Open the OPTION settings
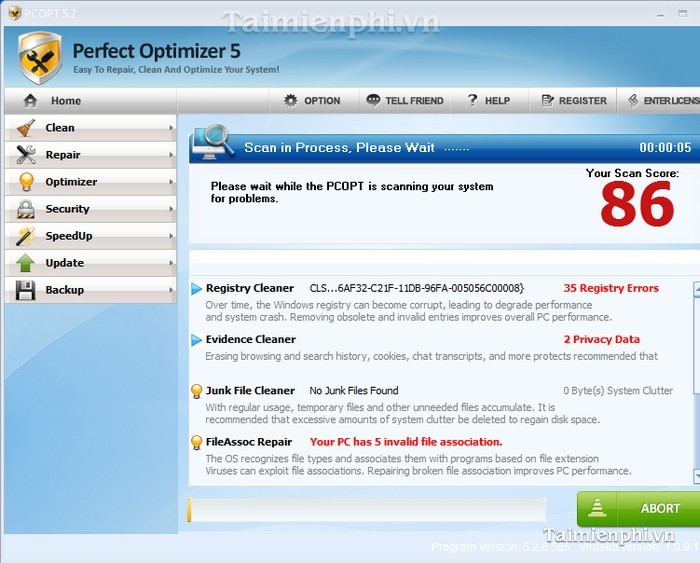This screenshot has height=563, width=700. pyautogui.click(x=314, y=100)
